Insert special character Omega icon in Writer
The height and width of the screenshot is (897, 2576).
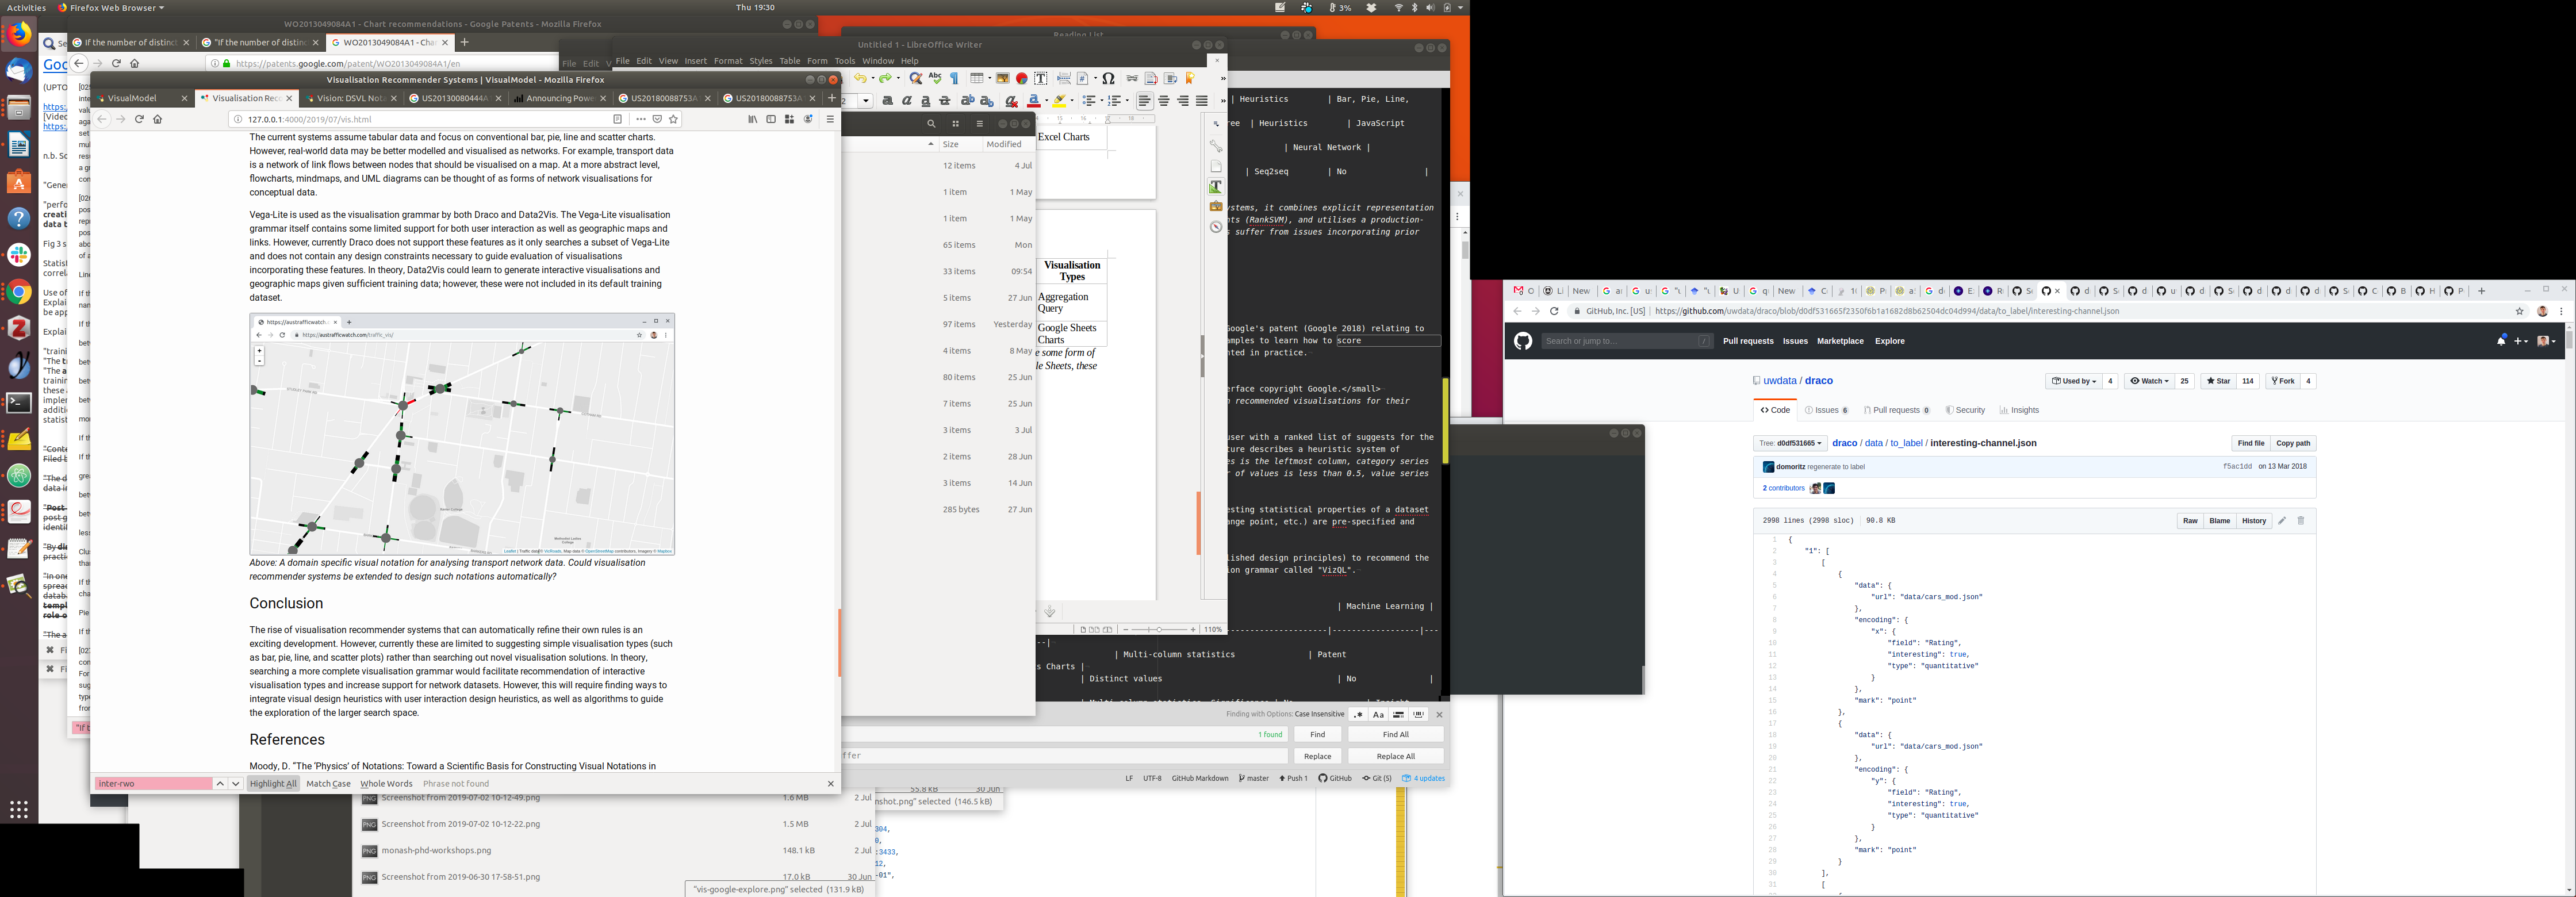(x=1108, y=78)
